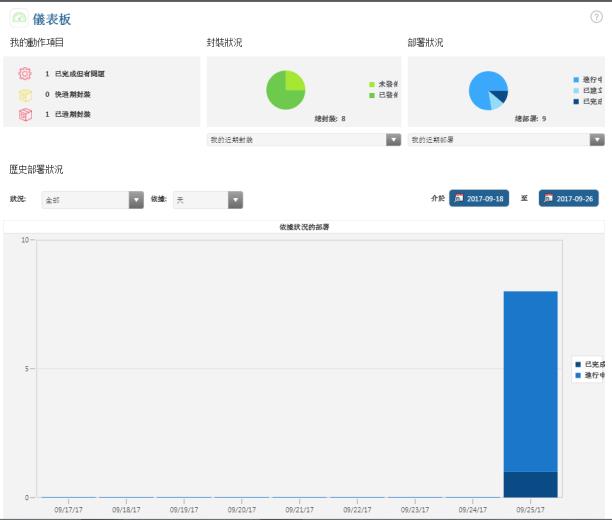Click the 進行中 legend entry beside bar chart
612x520 pixels.
click(590, 375)
